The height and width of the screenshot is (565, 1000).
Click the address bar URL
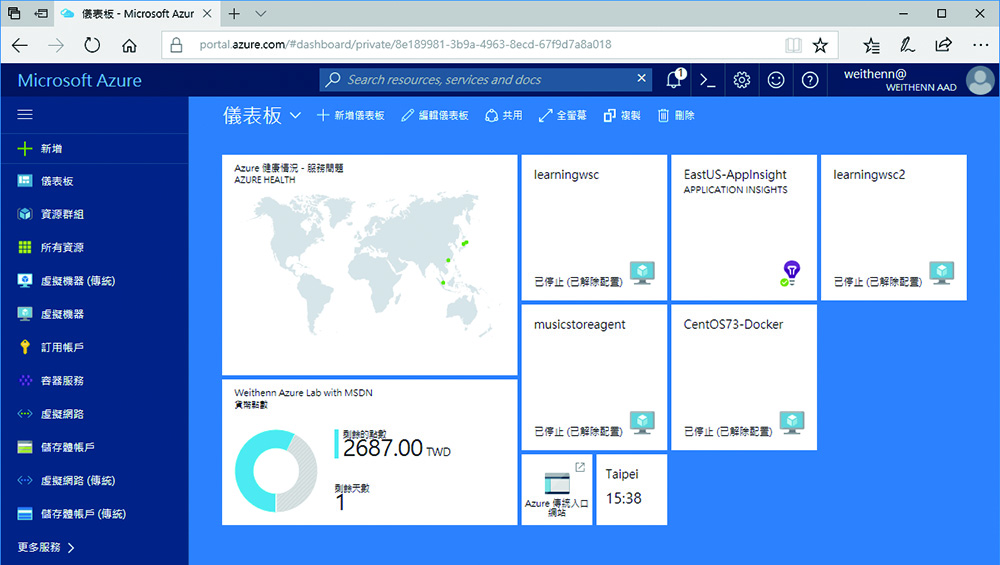click(406, 45)
